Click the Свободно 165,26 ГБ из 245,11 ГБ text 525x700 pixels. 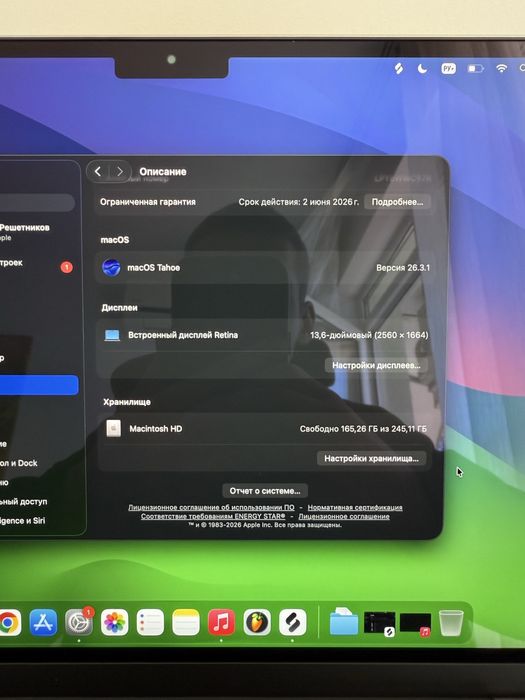click(x=363, y=429)
